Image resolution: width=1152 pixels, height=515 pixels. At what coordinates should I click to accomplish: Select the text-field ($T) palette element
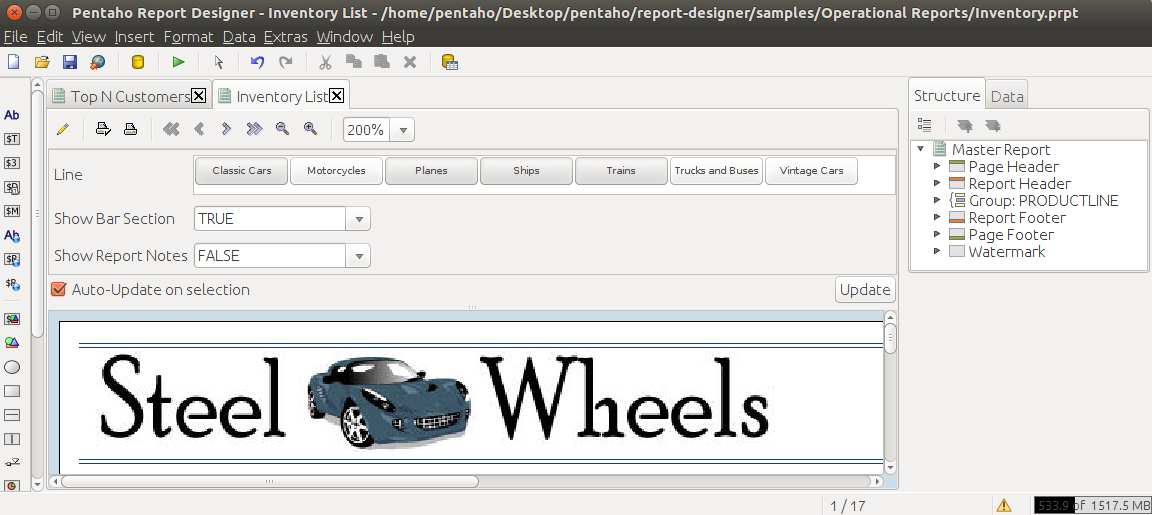pyautogui.click(x=12, y=139)
